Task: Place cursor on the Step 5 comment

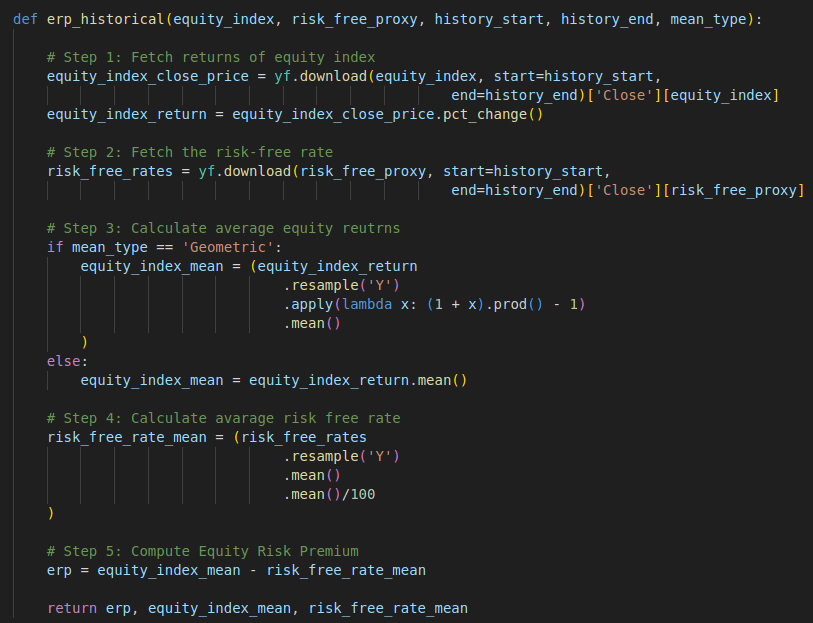Action: (202, 551)
